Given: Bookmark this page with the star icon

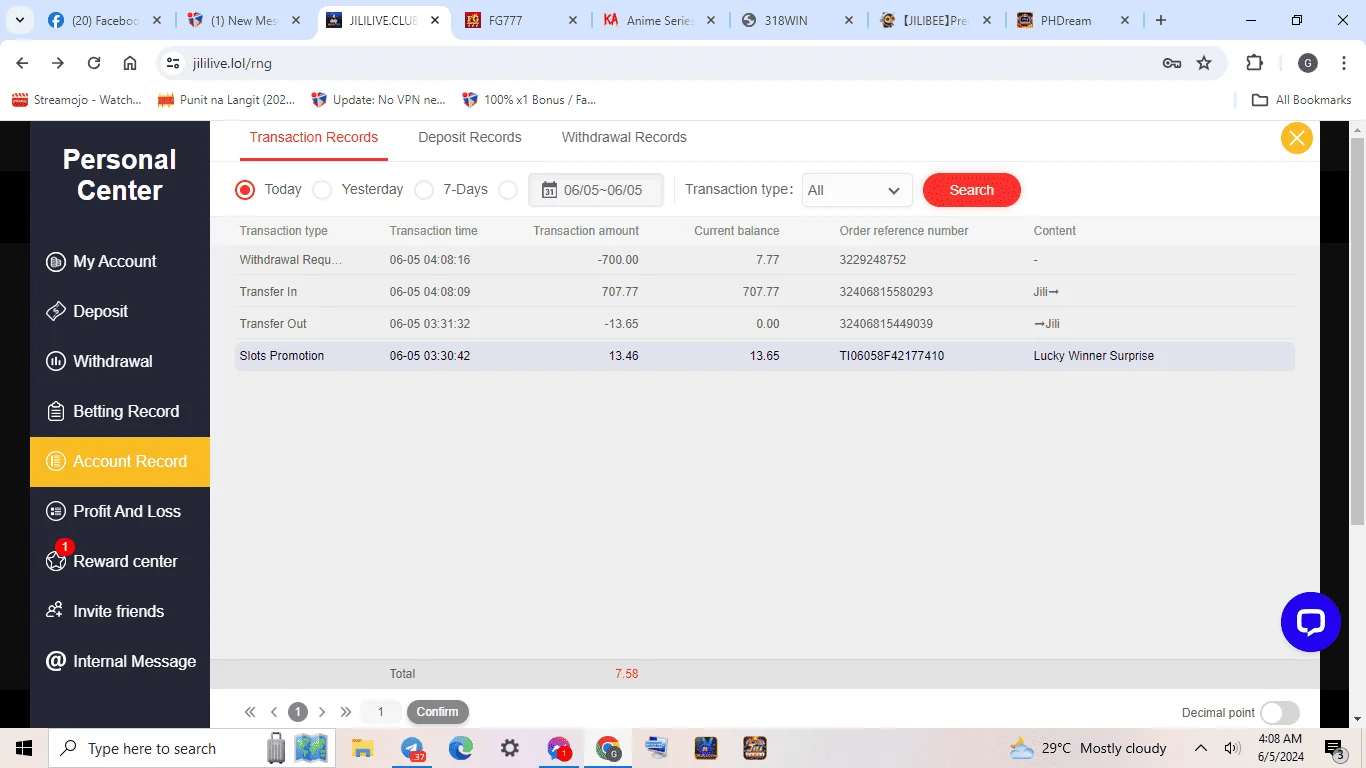Looking at the screenshot, I should (x=1204, y=63).
